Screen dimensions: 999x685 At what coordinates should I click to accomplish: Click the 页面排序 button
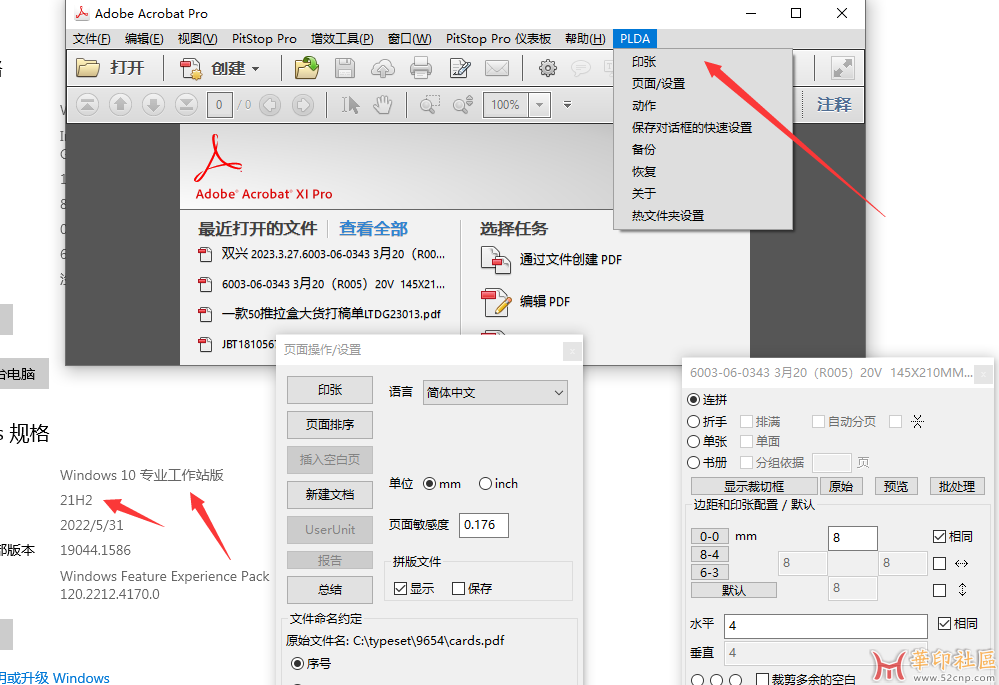[x=329, y=424]
